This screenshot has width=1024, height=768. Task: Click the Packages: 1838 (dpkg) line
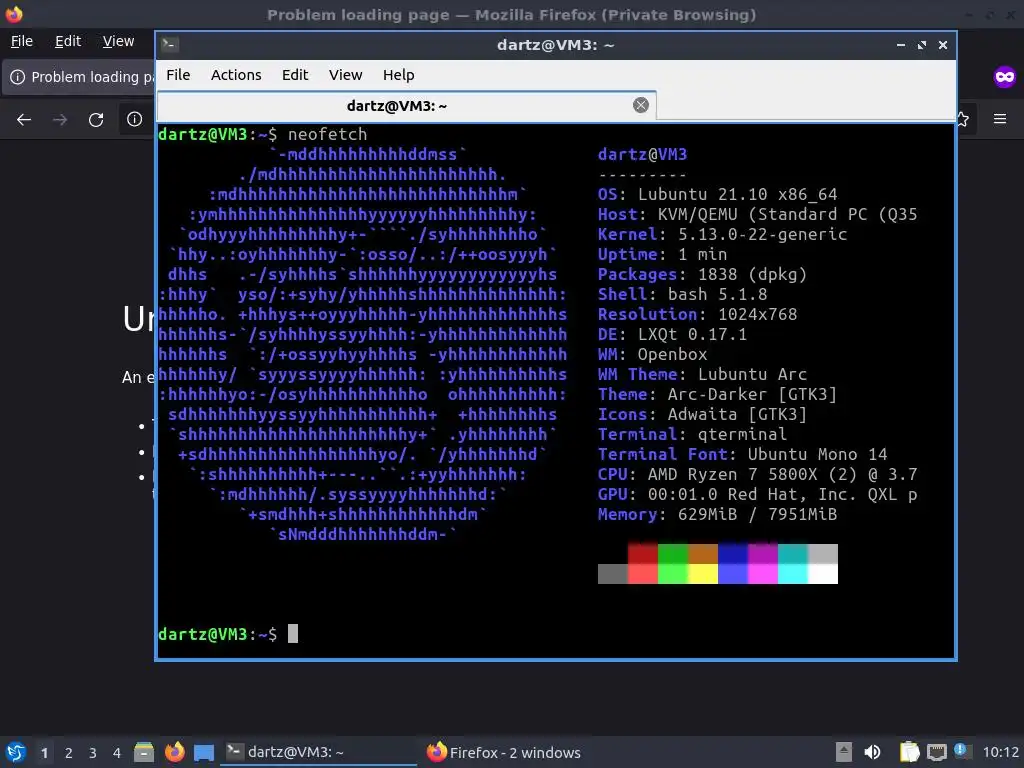click(x=702, y=274)
